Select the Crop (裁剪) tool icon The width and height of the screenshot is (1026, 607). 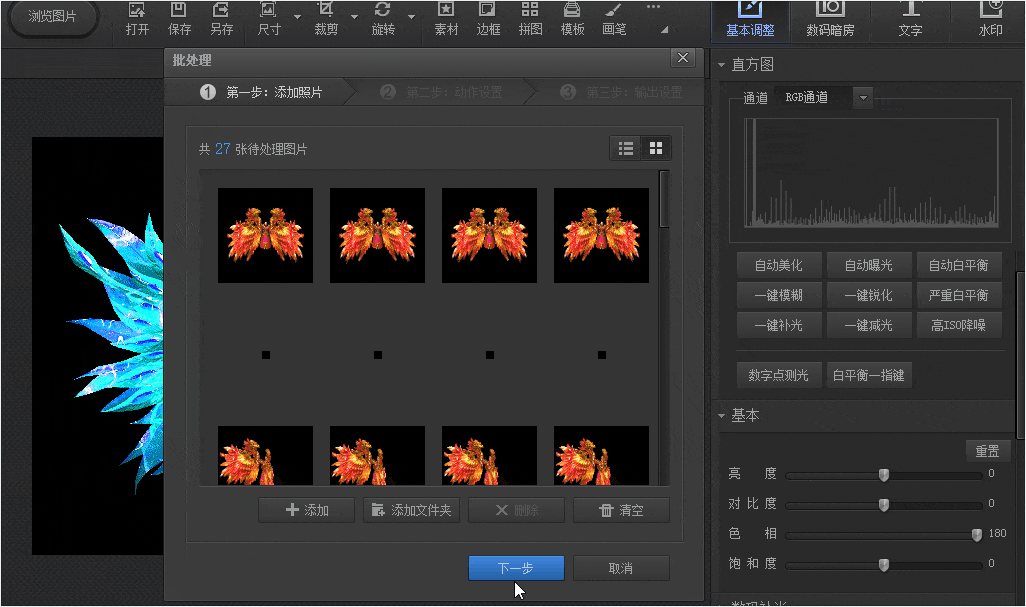coord(326,19)
